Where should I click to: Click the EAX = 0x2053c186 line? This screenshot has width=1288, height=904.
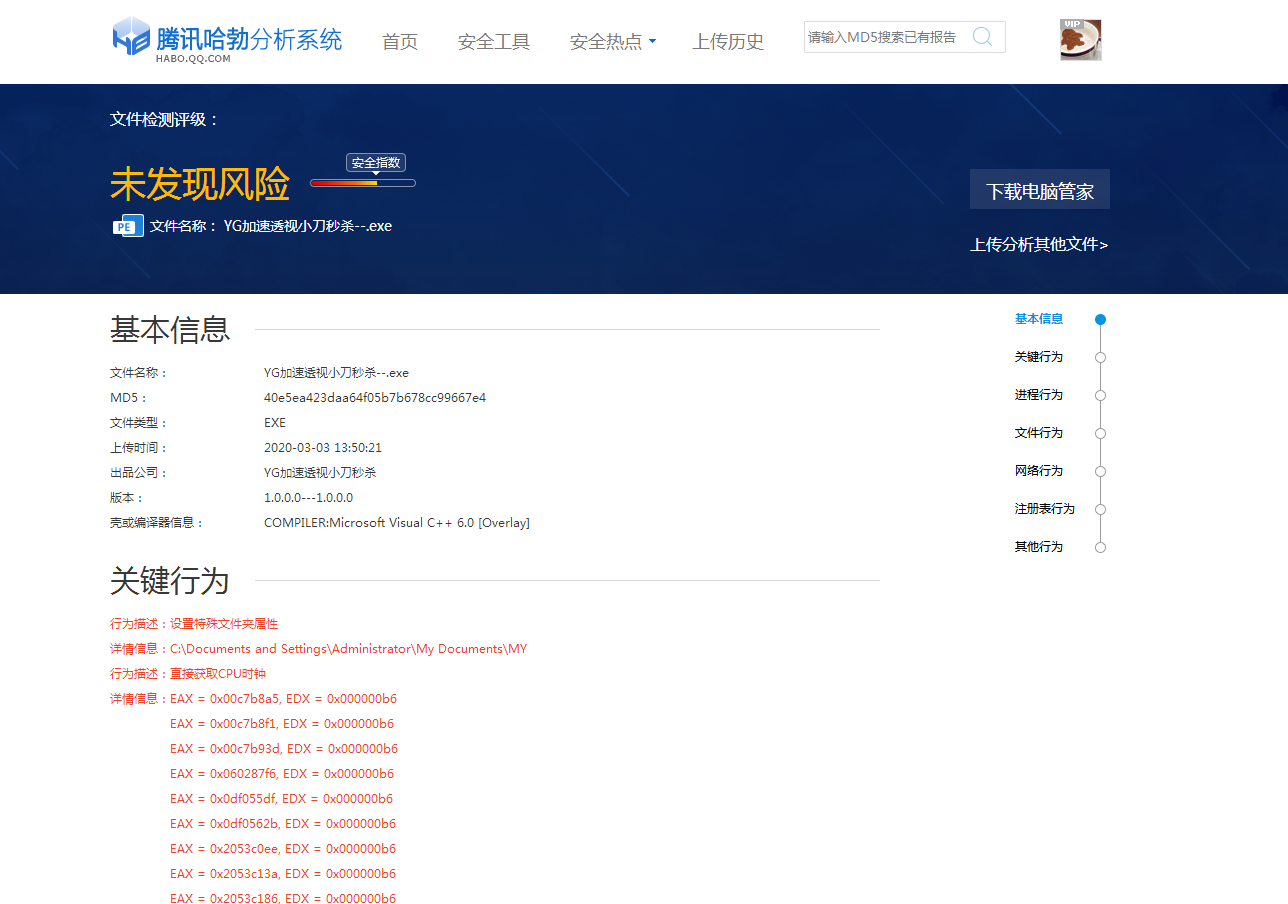[283, 899]
